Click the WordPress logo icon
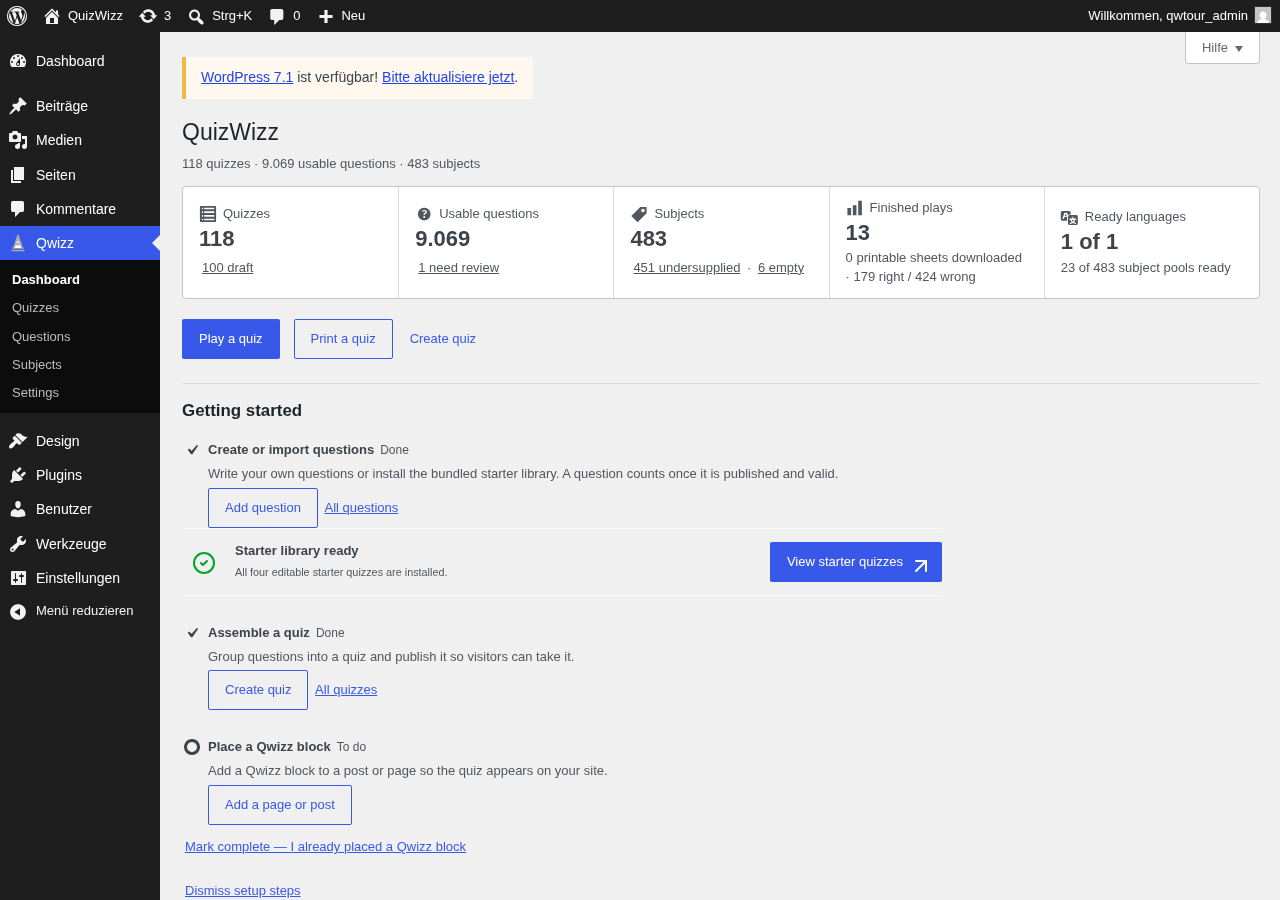 point(17,16)
